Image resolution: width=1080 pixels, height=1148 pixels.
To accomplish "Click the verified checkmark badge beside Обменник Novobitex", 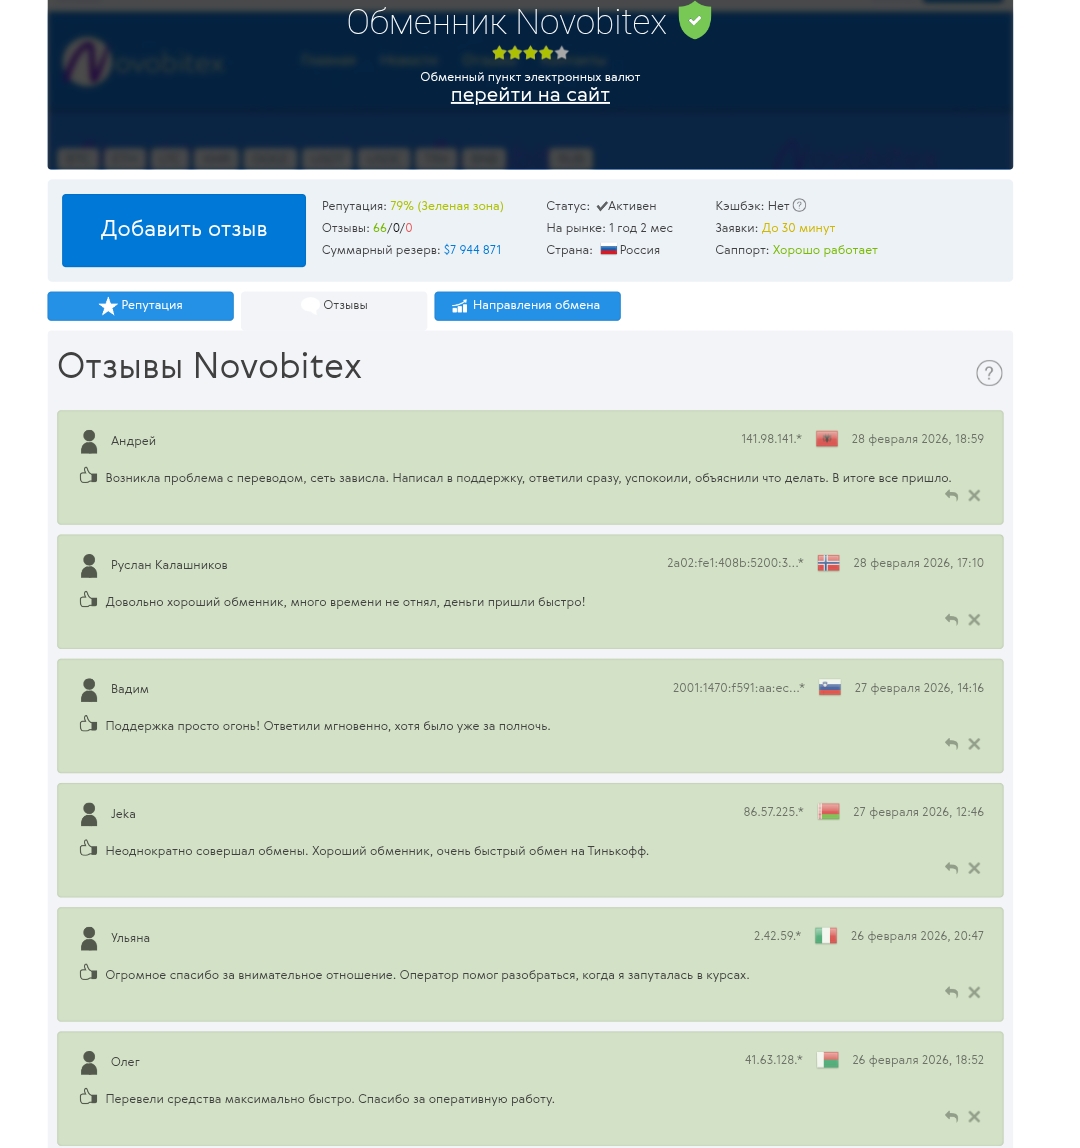I will click(694, 20).
